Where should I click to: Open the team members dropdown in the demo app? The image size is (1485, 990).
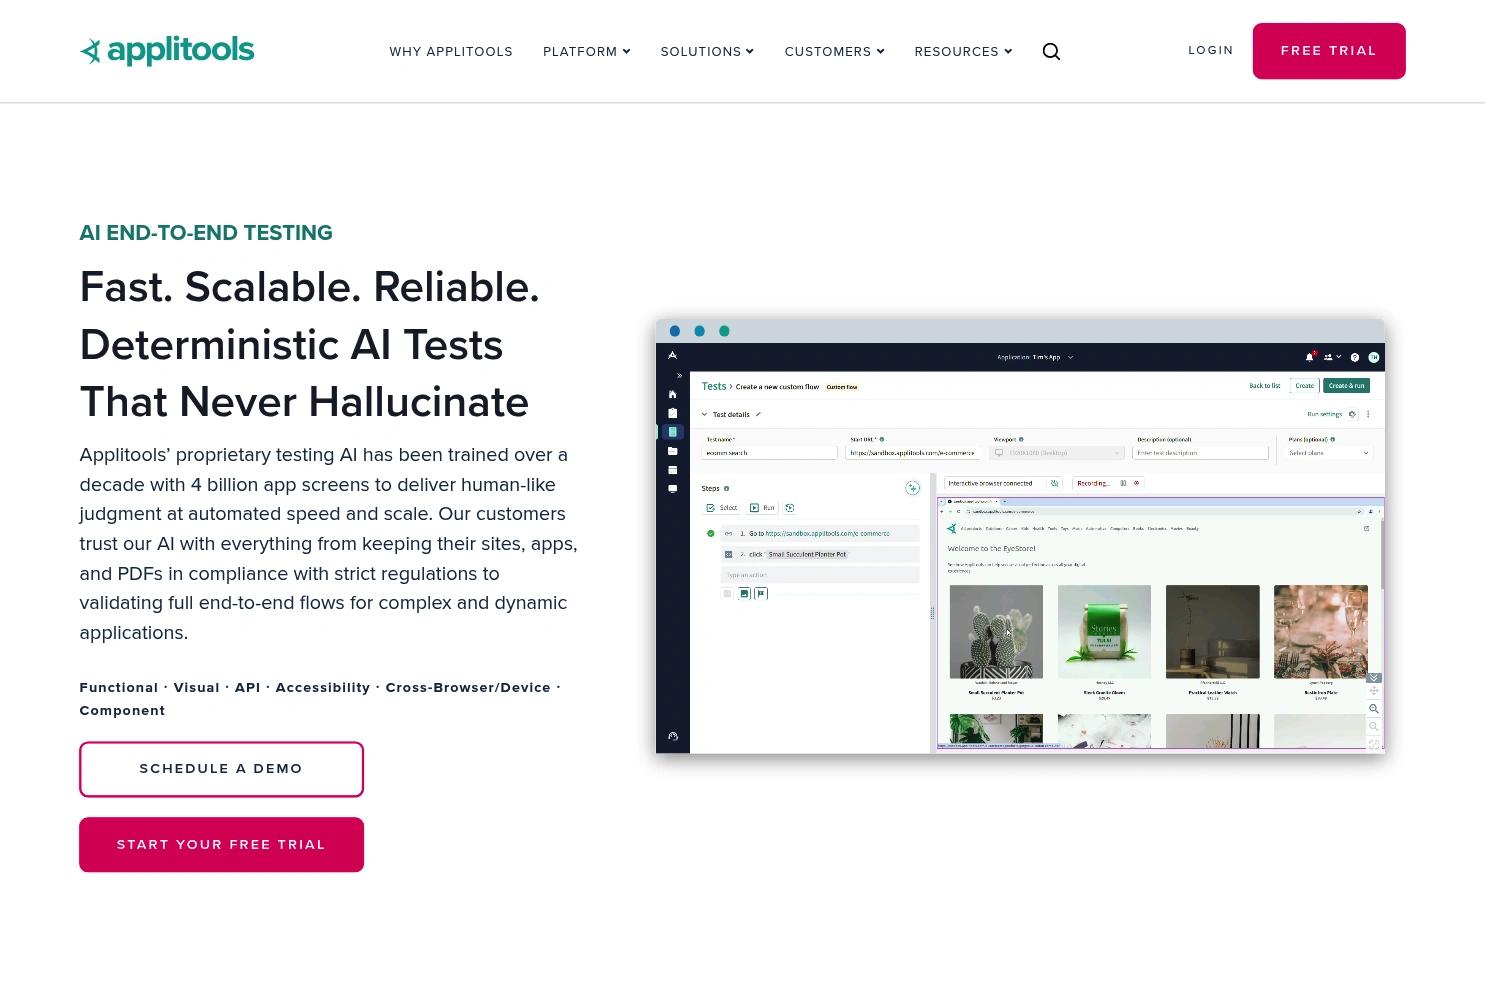tap(1332, 357)
